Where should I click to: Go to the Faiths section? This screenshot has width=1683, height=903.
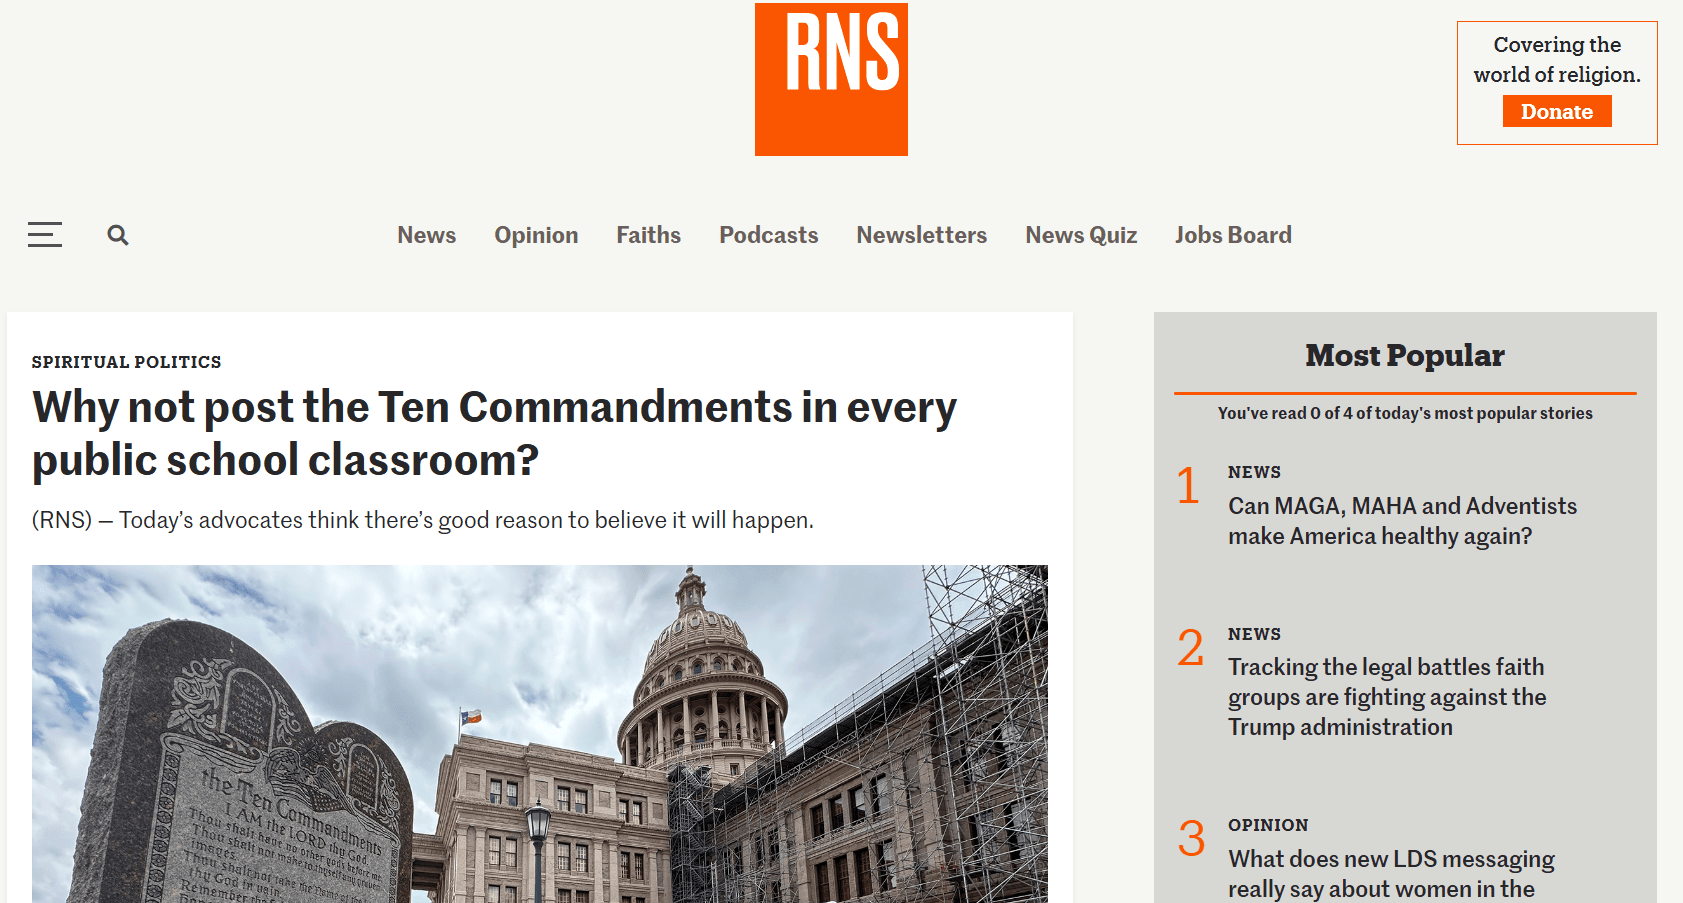648,235
